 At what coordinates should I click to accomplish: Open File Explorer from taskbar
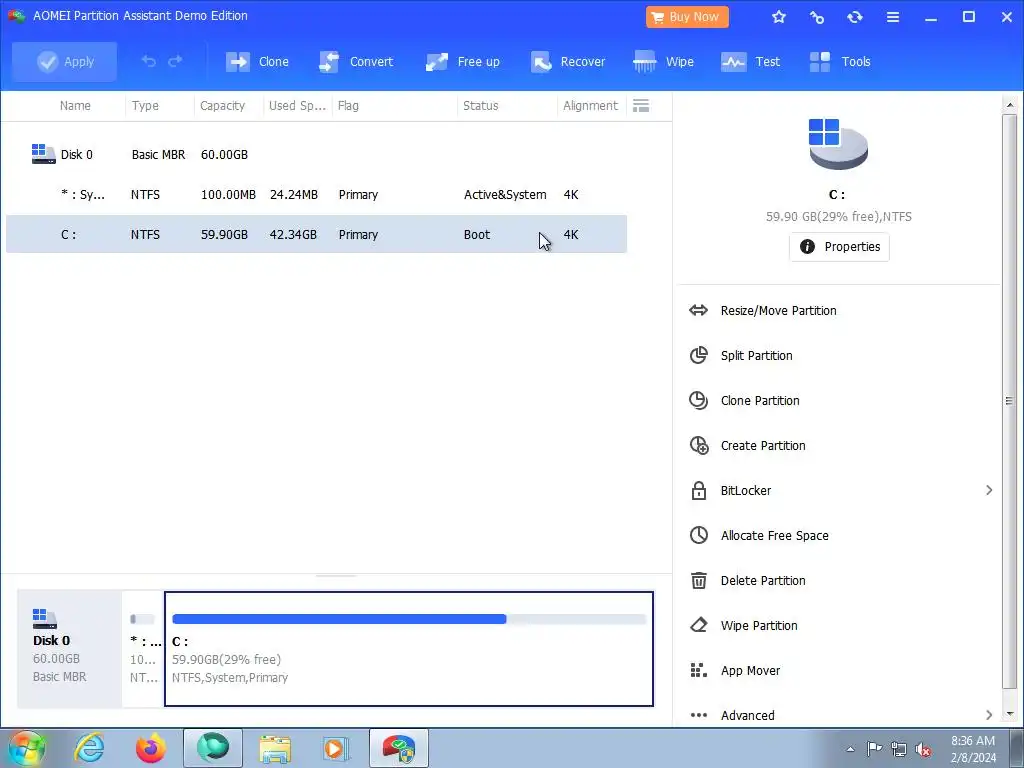(x=275, y=748)
